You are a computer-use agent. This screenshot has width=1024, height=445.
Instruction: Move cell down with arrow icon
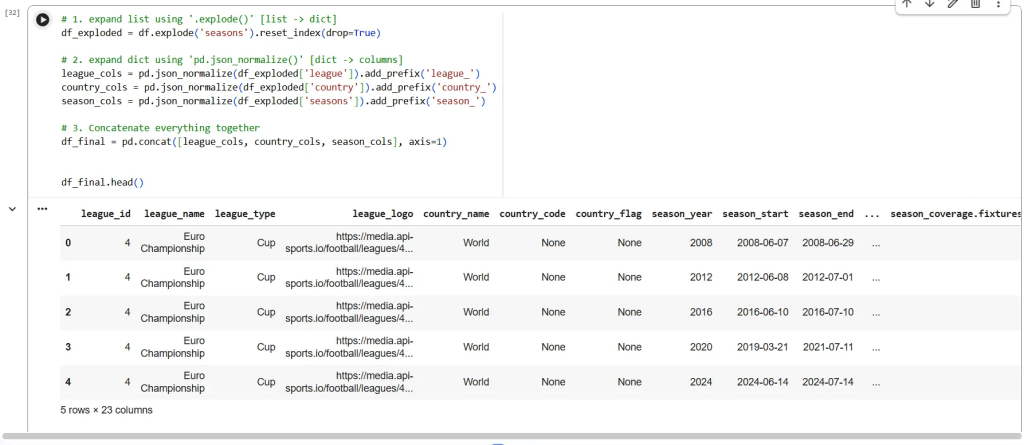tap(929, 4)
